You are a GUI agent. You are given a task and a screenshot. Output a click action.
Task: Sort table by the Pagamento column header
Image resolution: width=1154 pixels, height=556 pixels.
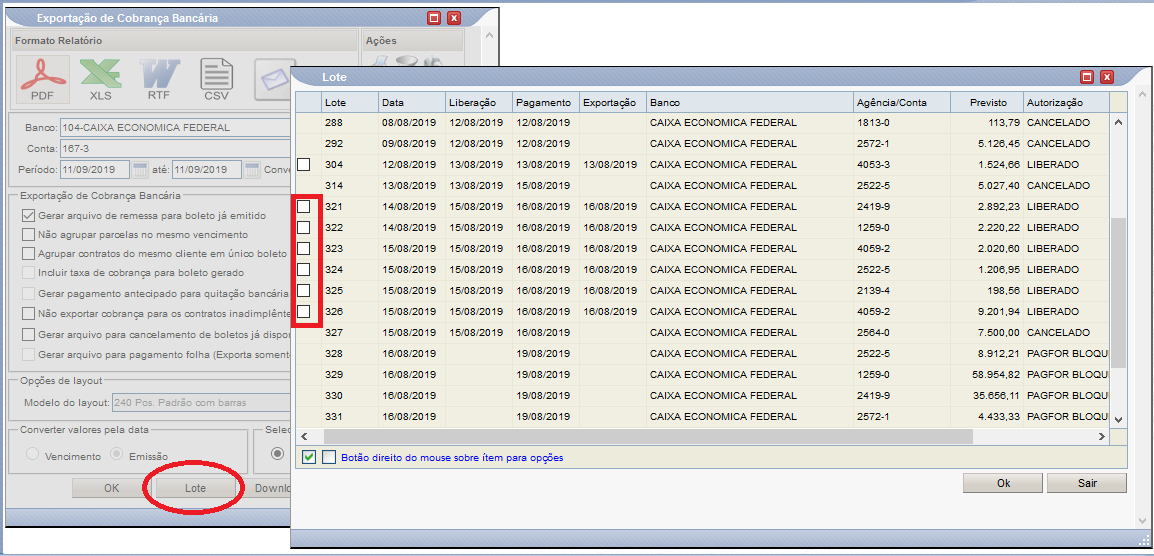pos(546,102)
